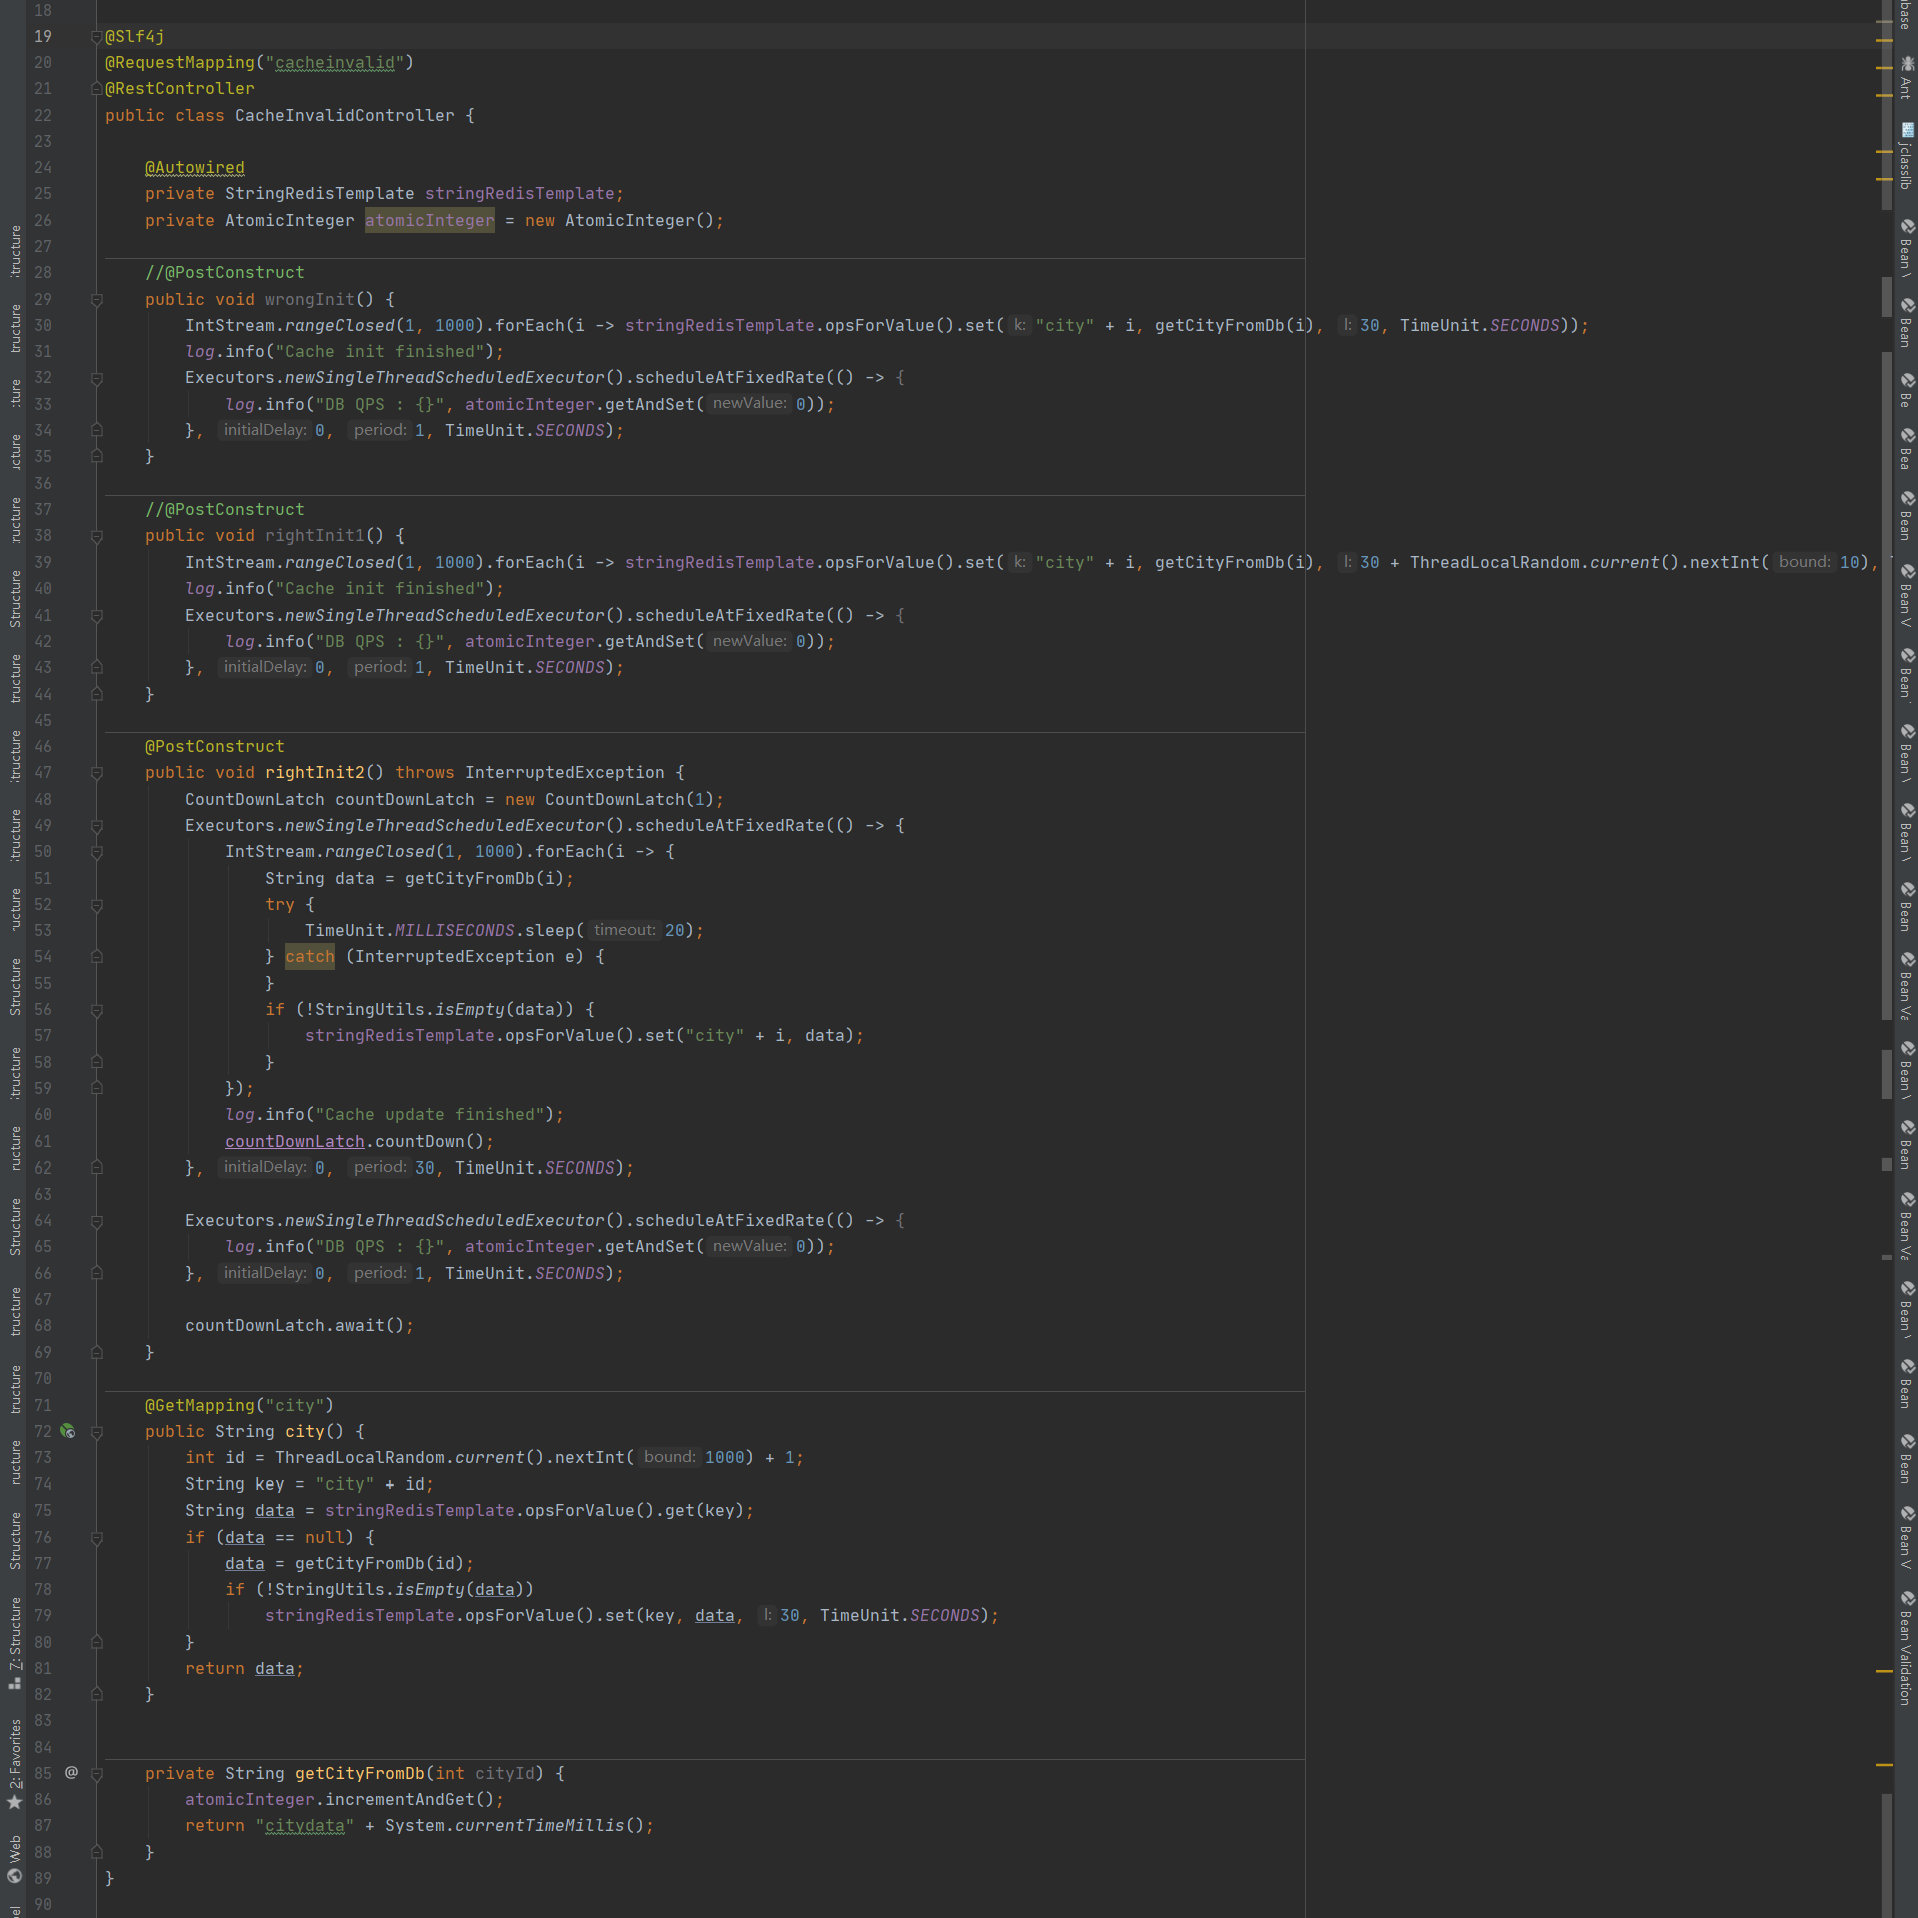The width and height of the screenshot is (1918, 1918).
Task: Click the timeout: inlay hint on line 53
Action: point(624,930)
